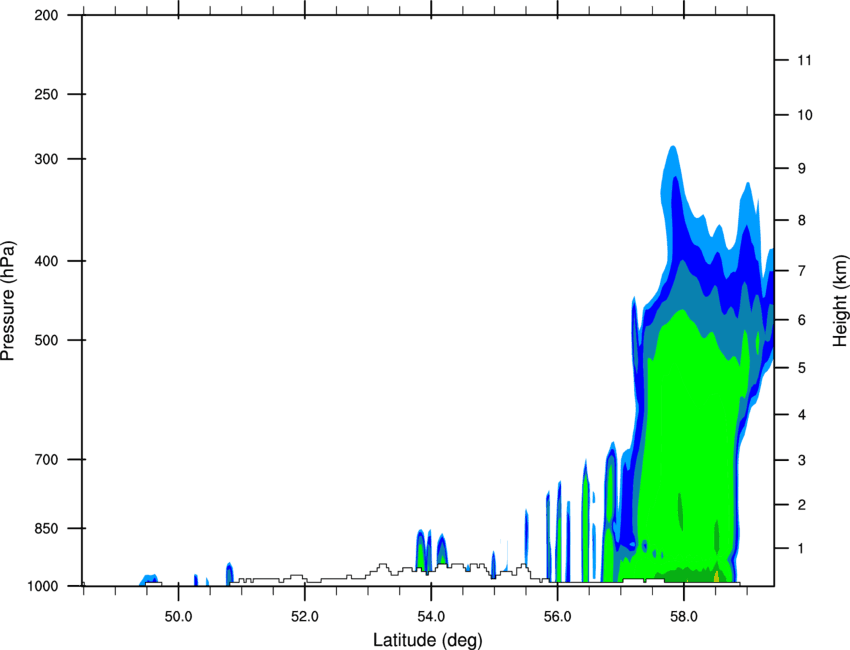The image size is (850, 650).
Task: Pick the 5 km height label
Action: [802, 368]
